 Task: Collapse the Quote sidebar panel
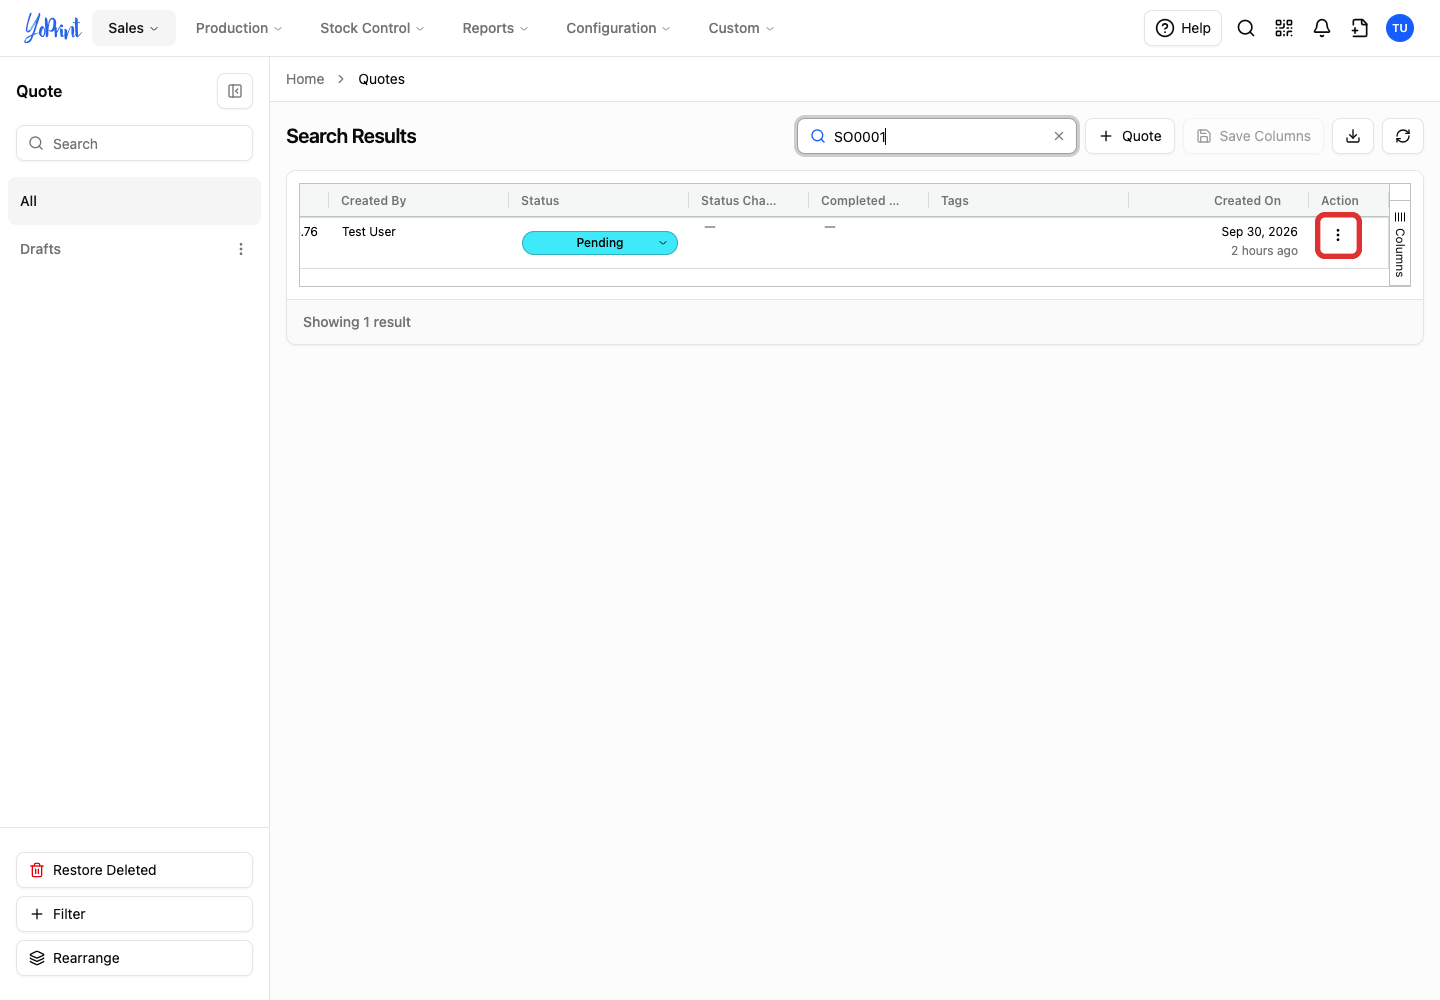(235, 91)
